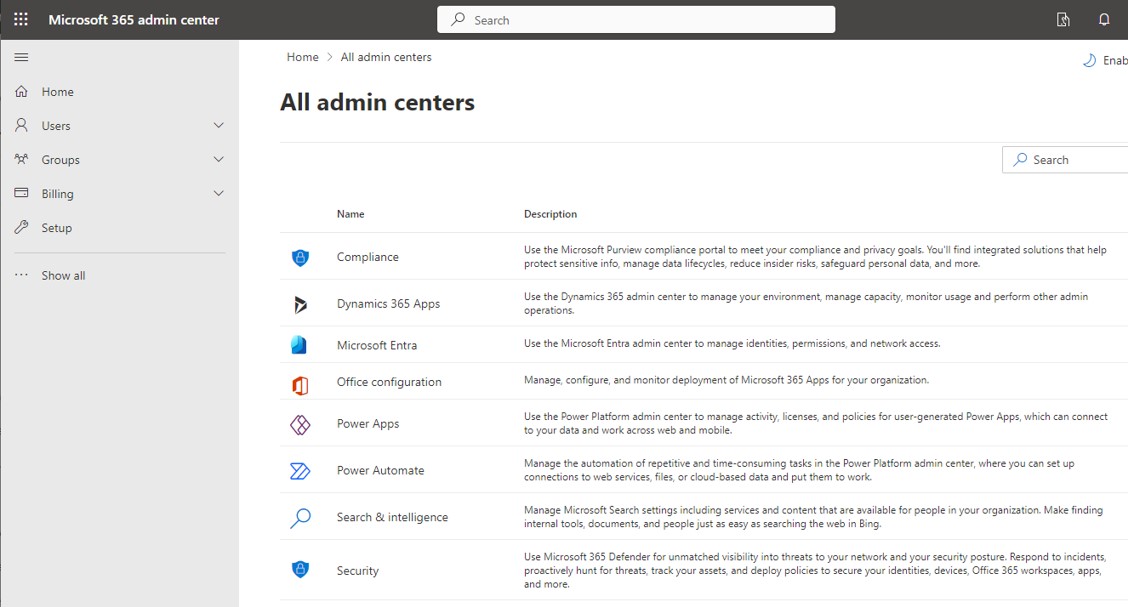Click the Office configuration icon

300,385
